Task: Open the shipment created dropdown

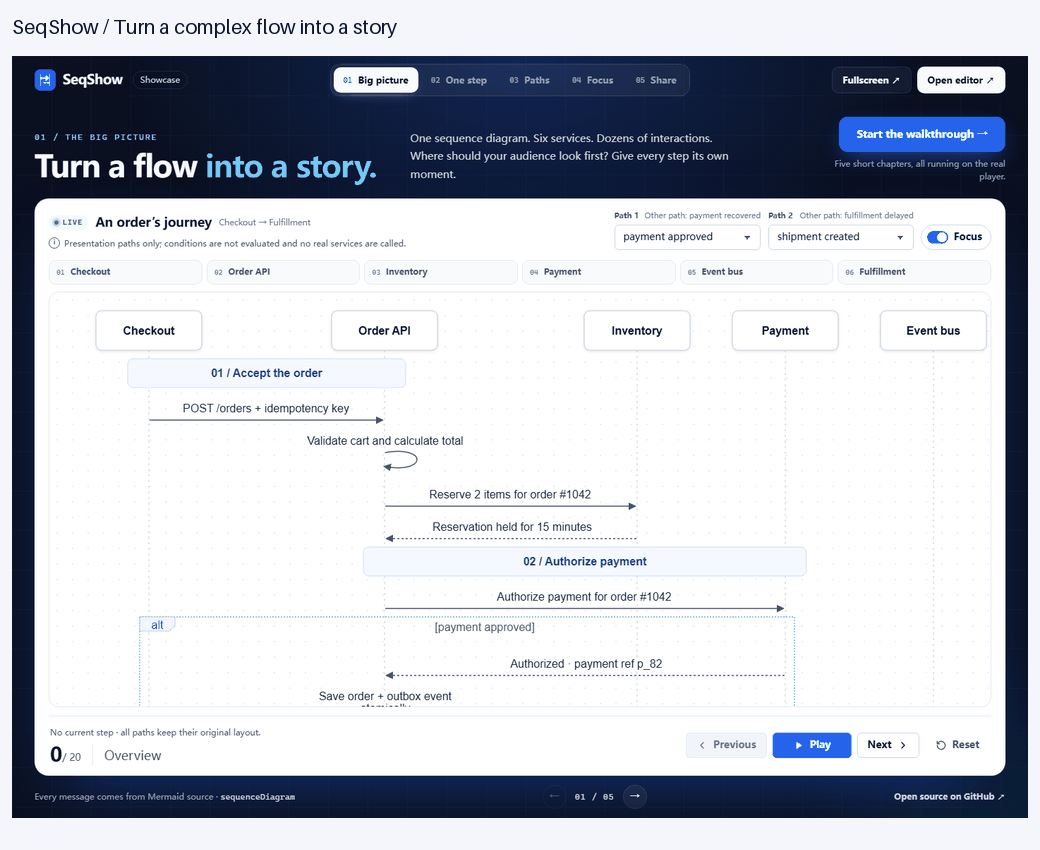Action: coord(840,237)
